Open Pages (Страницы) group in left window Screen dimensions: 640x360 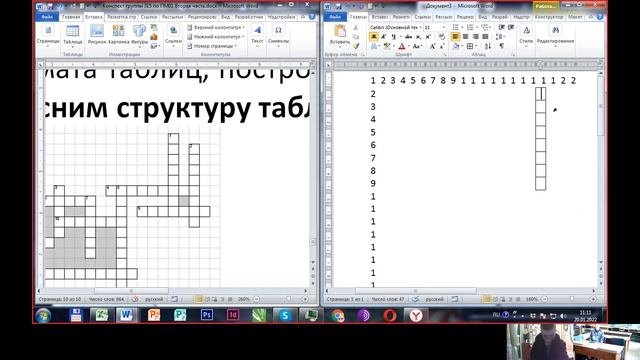(48, 35)
